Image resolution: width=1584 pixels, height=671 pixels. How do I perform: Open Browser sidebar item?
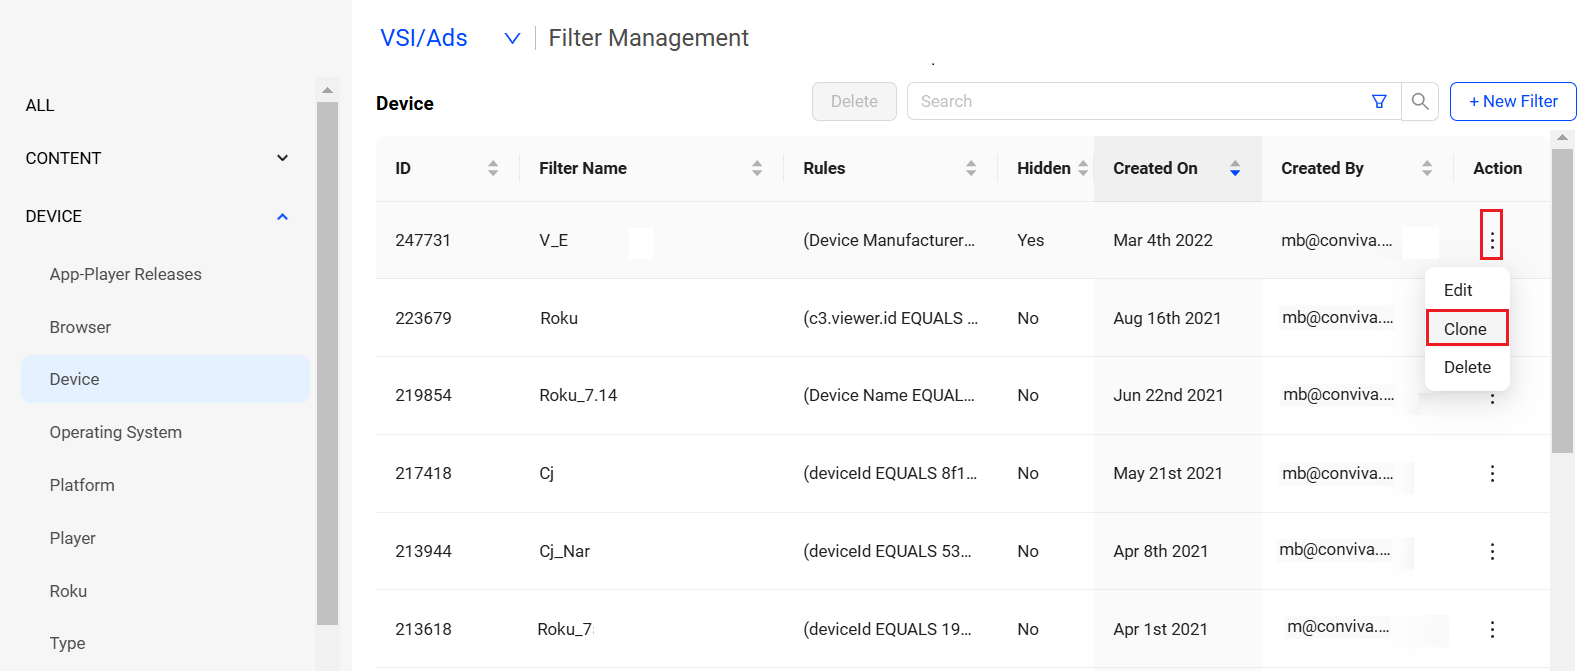[x=80, y=327]
